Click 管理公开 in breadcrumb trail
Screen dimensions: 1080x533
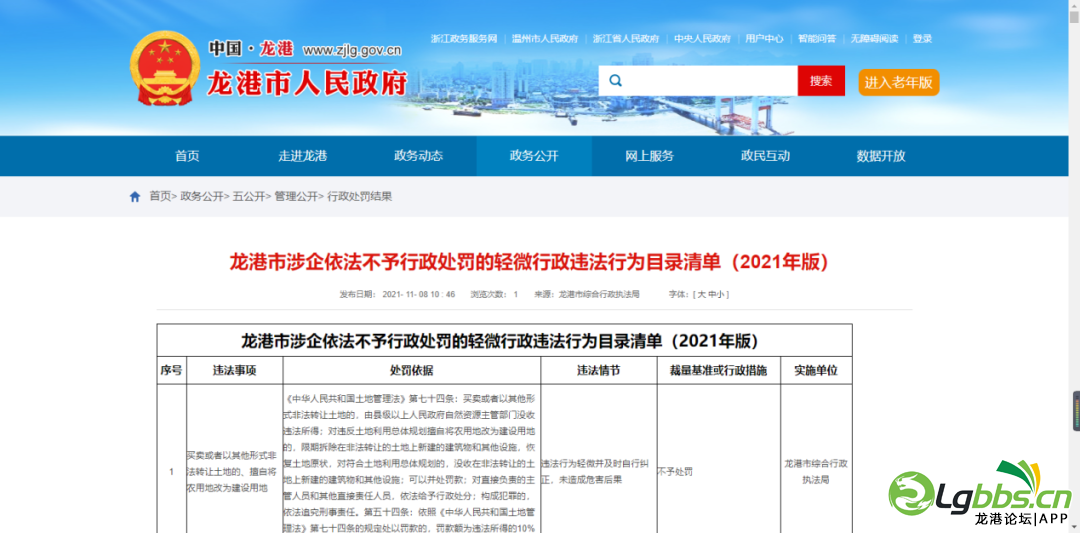(295, 197)
